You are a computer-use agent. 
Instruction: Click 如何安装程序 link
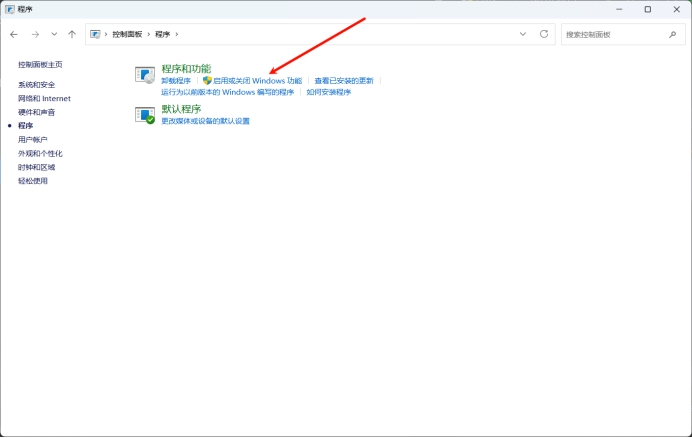(x=329, y=92)
